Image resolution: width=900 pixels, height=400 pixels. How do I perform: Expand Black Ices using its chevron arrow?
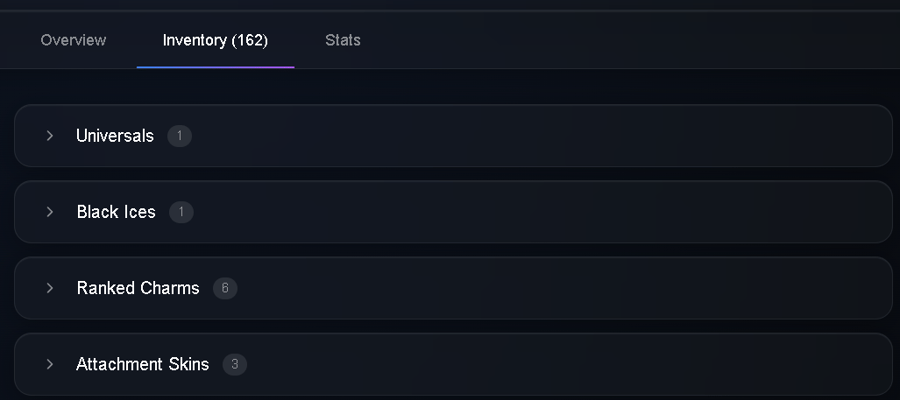click(50, 212)
